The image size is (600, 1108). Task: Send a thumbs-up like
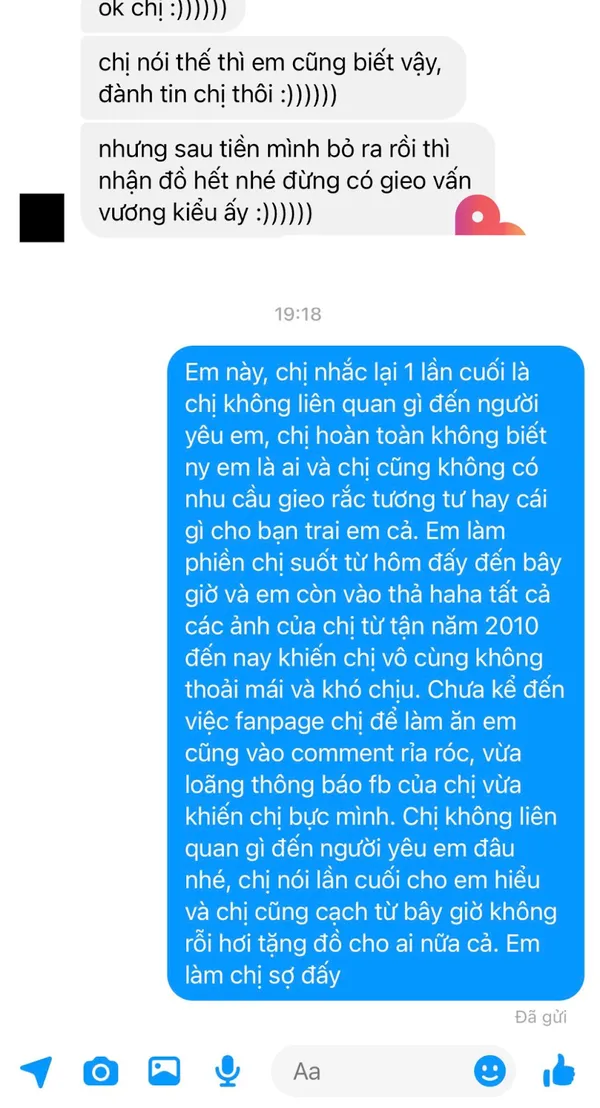[x=558, y=1070]
